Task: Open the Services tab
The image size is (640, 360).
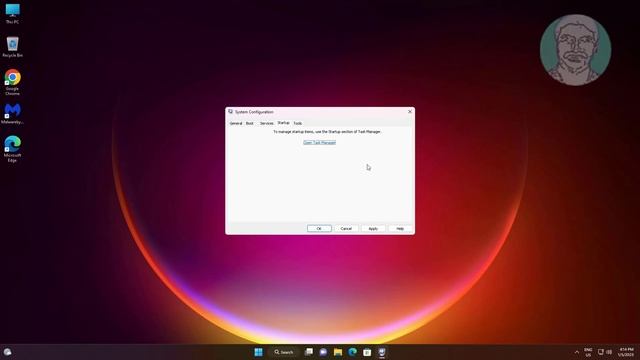Action: (267, 123)
